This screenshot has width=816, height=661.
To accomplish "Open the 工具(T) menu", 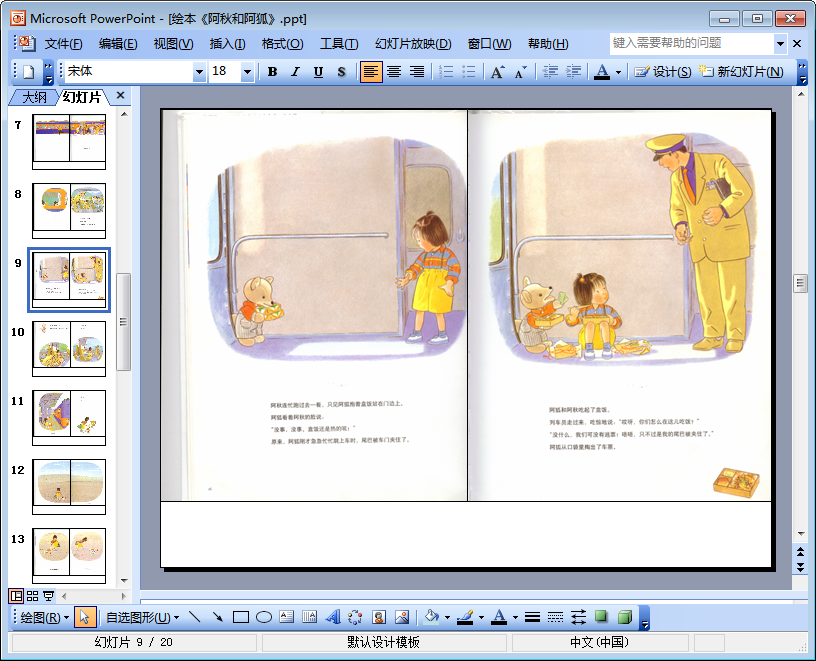I will (339, 44).
